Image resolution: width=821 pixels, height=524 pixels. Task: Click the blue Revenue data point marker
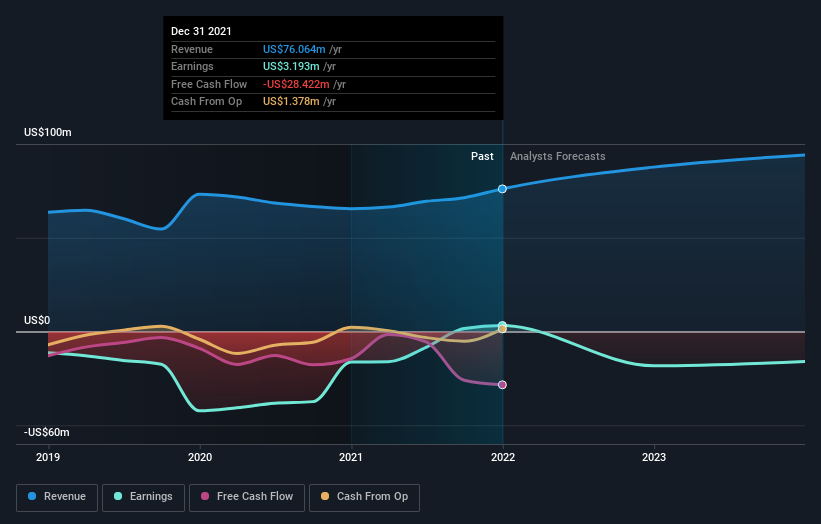502,188
